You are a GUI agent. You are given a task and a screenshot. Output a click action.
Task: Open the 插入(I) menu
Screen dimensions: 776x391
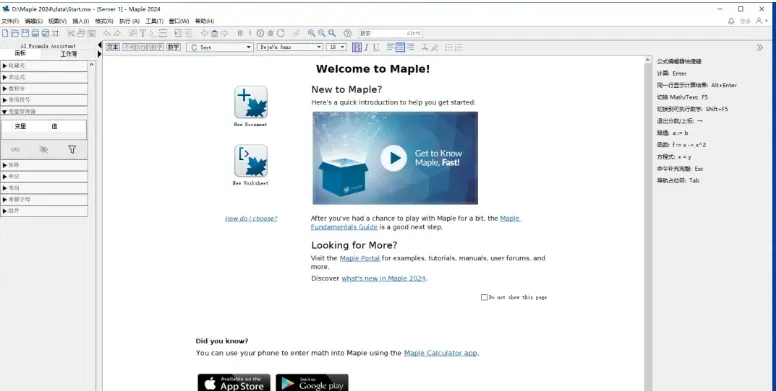pos(81,21)
